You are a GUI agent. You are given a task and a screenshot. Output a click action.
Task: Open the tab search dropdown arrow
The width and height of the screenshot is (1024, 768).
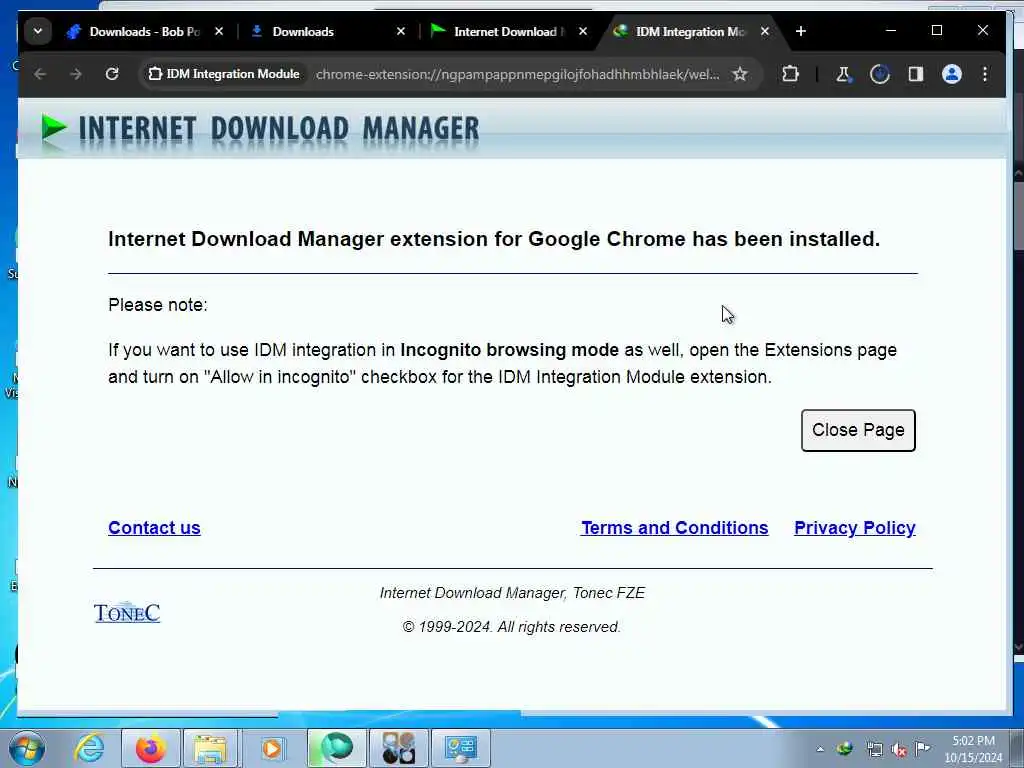[x=38, y=31]
